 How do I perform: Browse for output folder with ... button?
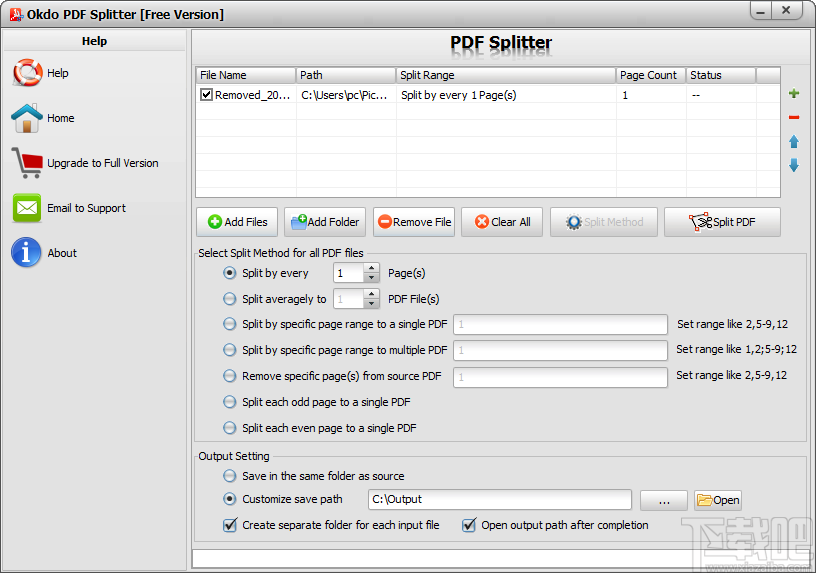pos(664,500)
